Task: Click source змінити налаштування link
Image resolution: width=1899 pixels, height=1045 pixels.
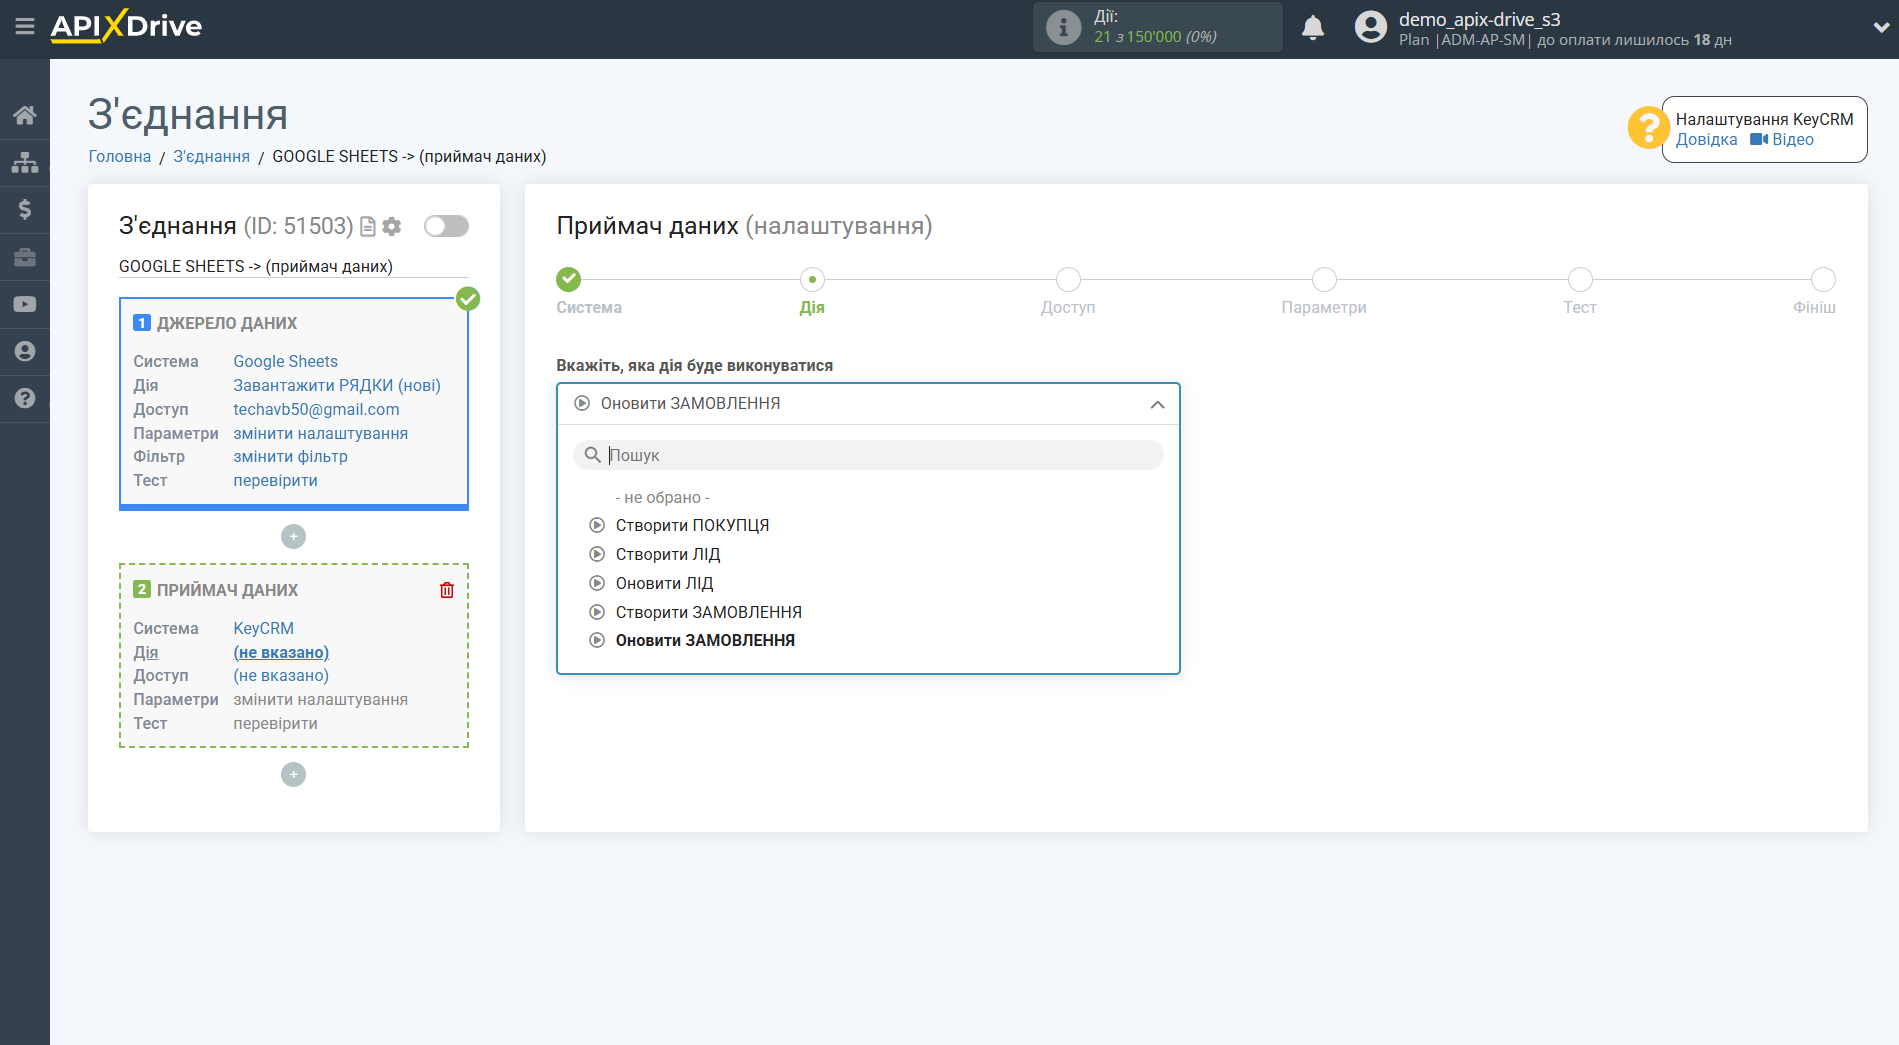Action: [321, 433]
